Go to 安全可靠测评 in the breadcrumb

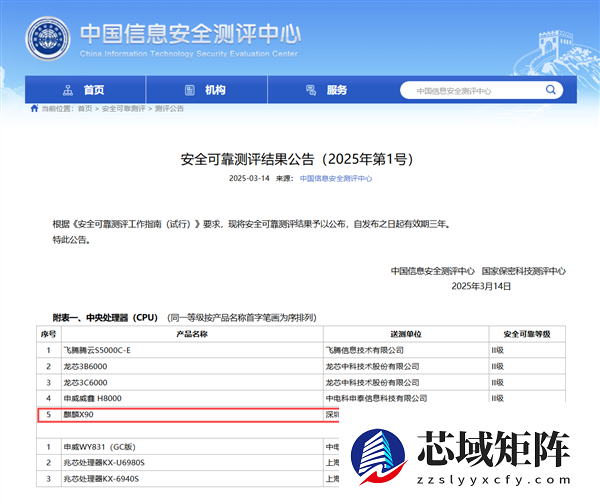tap(122, 108)
